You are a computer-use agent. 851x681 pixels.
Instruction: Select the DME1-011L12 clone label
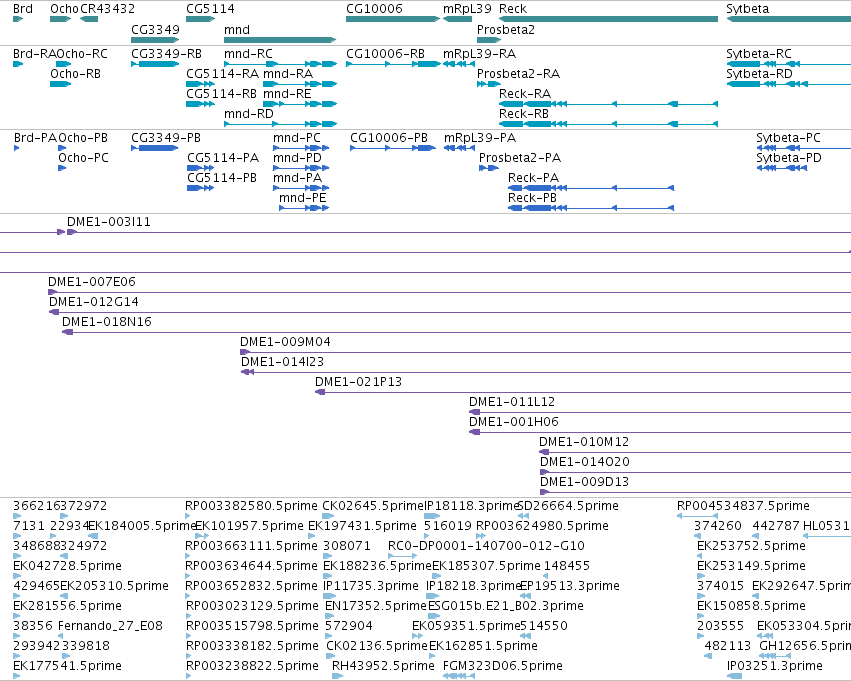[512, 403]
